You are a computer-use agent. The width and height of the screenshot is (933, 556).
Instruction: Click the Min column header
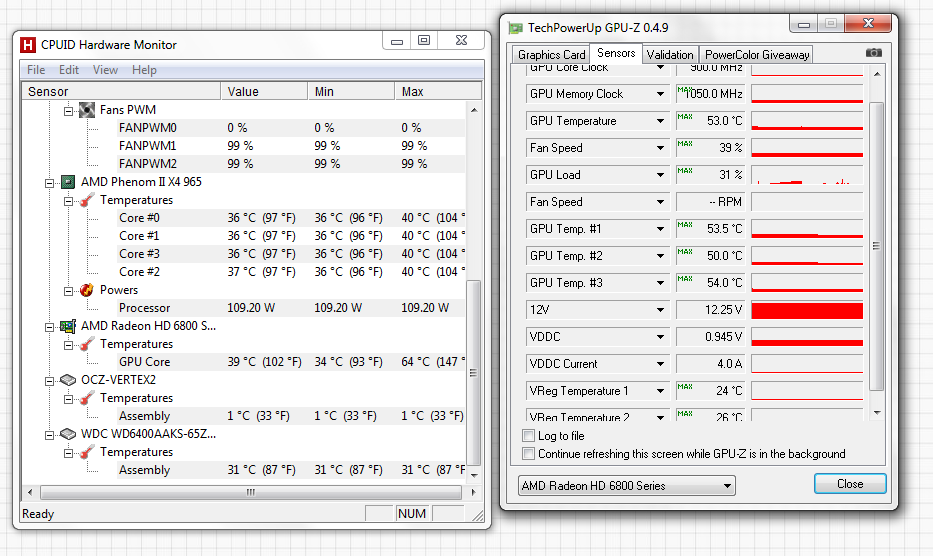351,92
